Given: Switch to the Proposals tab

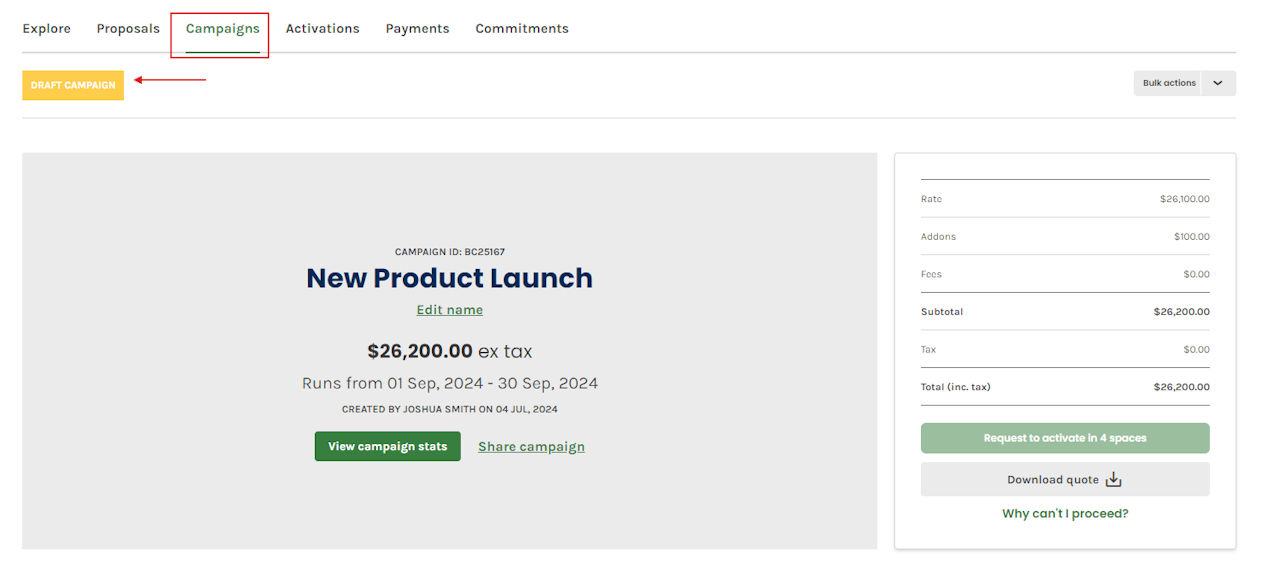Looking at the screenshot, I should [128, 29].
